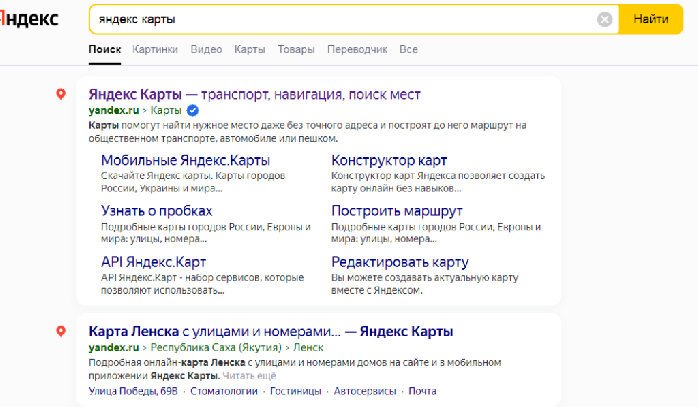The height and width of the screenshot is (407, 698).
Task: Open the Яндекс logo home link
Action: pos(29,19)
